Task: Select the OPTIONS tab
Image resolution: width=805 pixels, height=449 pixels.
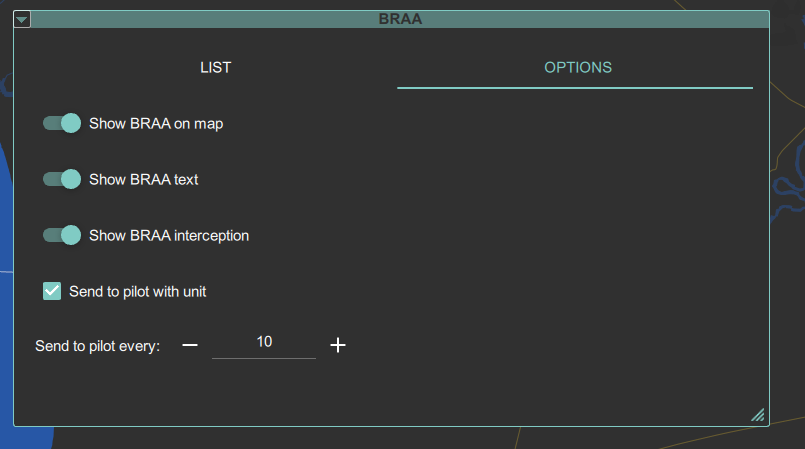Action: (578, 68)
